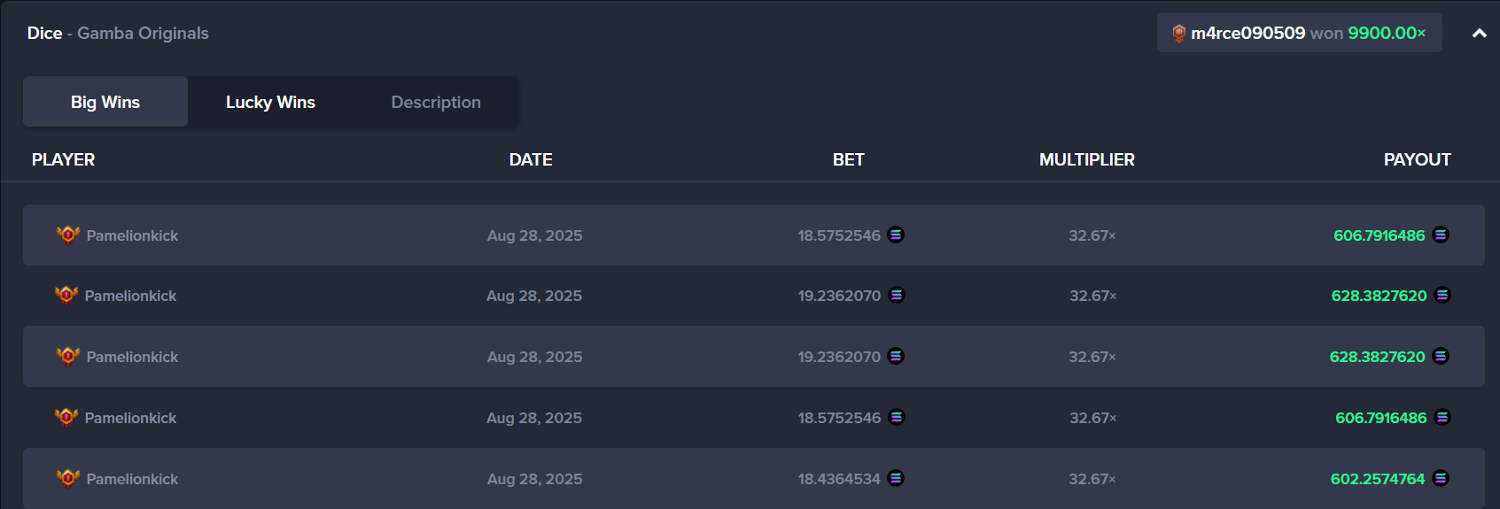Click the PAYOUT column header
Viewport: 1500px width, 509px height.
1416,160
